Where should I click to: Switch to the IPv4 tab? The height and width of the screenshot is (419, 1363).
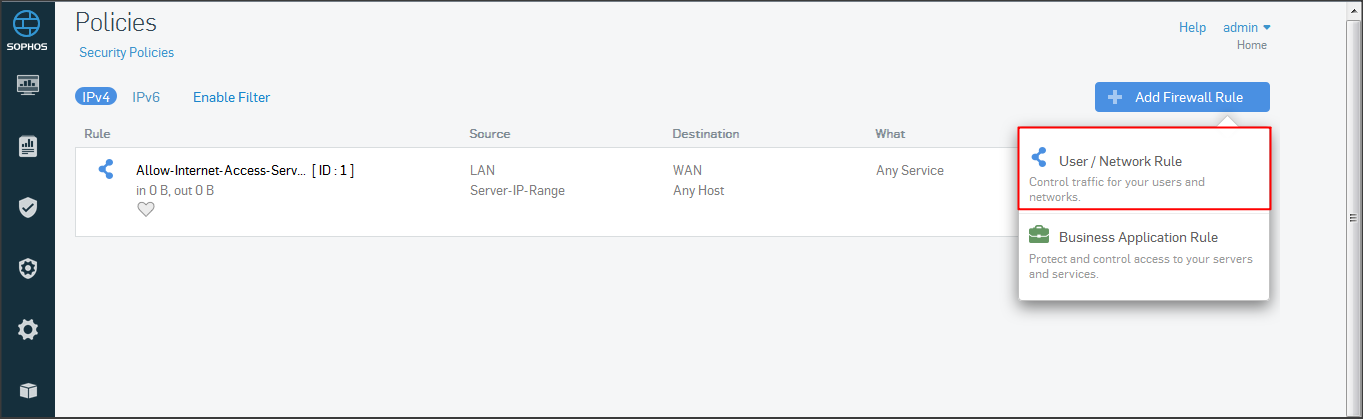click(x=96, y=97)
